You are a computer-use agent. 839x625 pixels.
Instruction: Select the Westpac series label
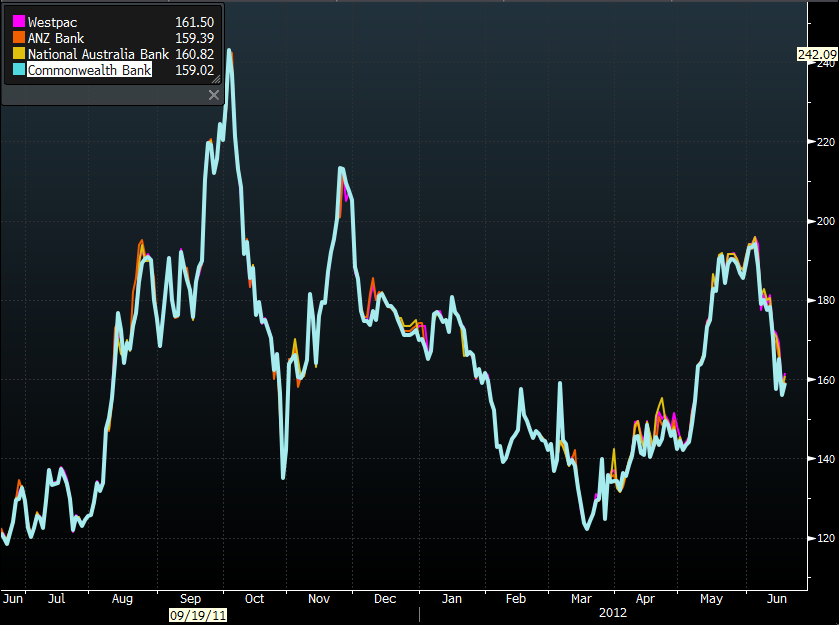[x=52, y=22]
